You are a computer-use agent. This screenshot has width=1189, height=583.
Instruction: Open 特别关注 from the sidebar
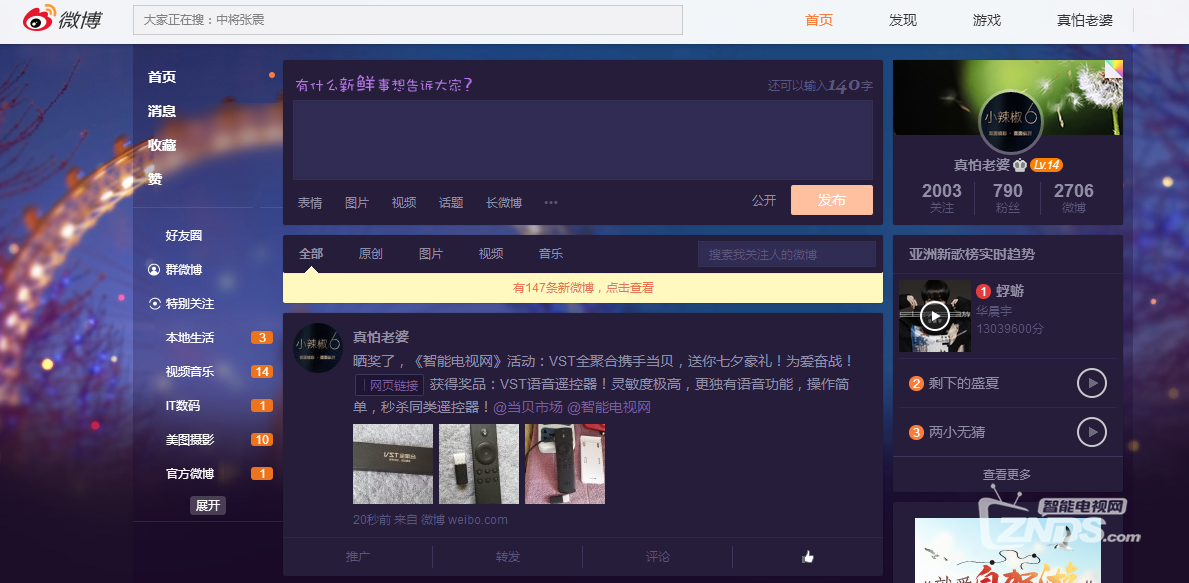tap(188, 304)
